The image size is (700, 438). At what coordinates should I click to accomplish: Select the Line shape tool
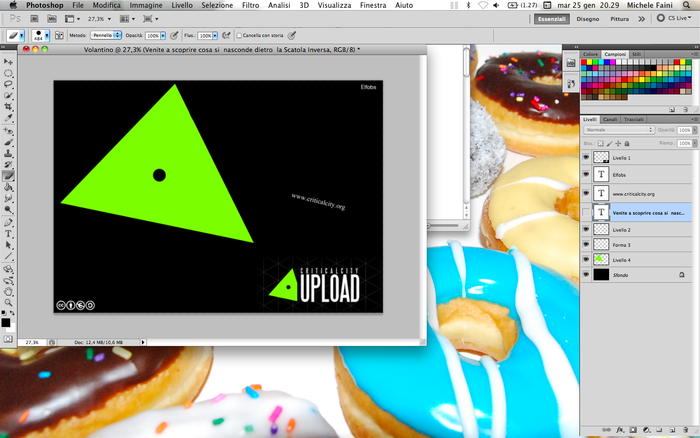[8, 256]
